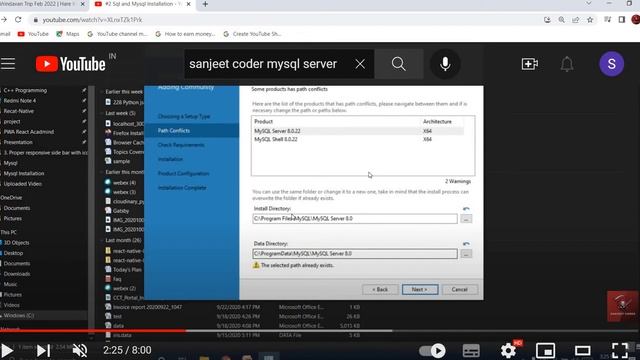Image resolution: width=640 pixels, height=360 pixels.
Task: Select Installation Complete step
Action: tap(182, 188)
